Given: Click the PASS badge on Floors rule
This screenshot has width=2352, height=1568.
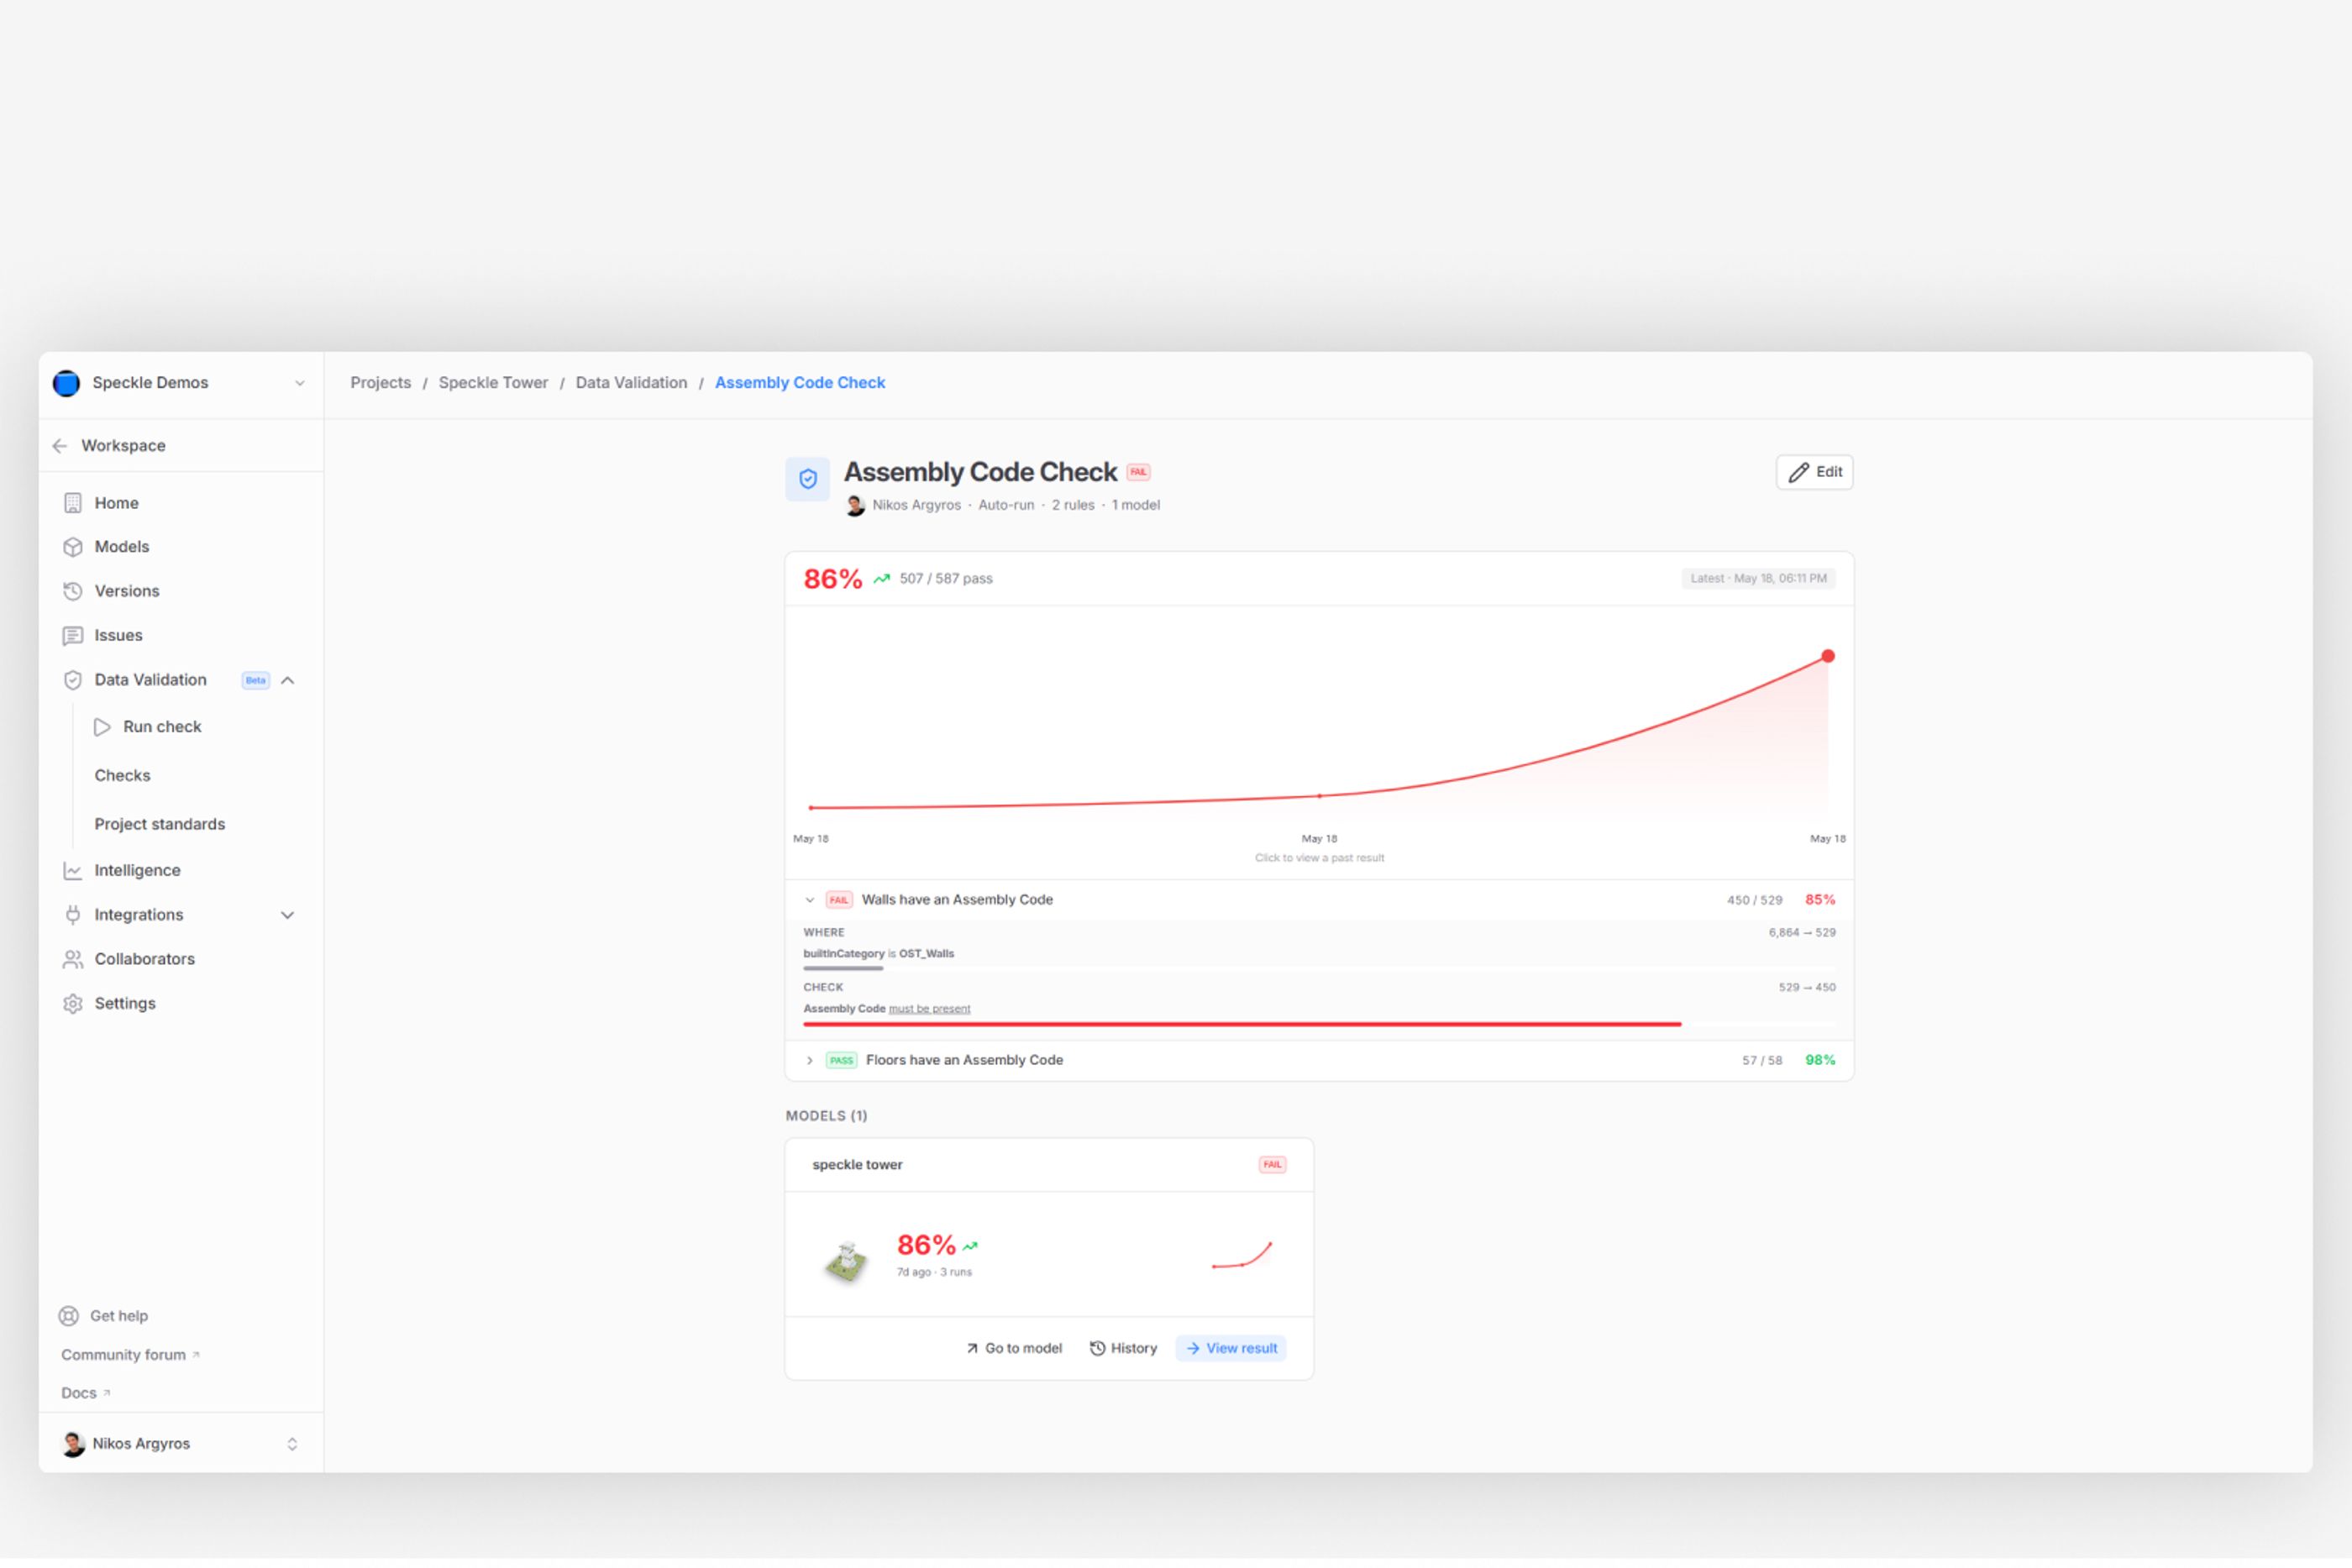Looking at the screenshot, I should click(x=841, y=1061).
